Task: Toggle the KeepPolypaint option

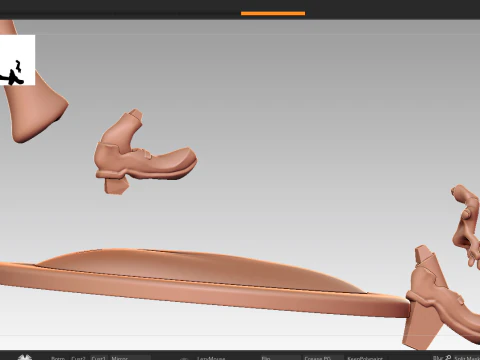Action: click(365, 358)
